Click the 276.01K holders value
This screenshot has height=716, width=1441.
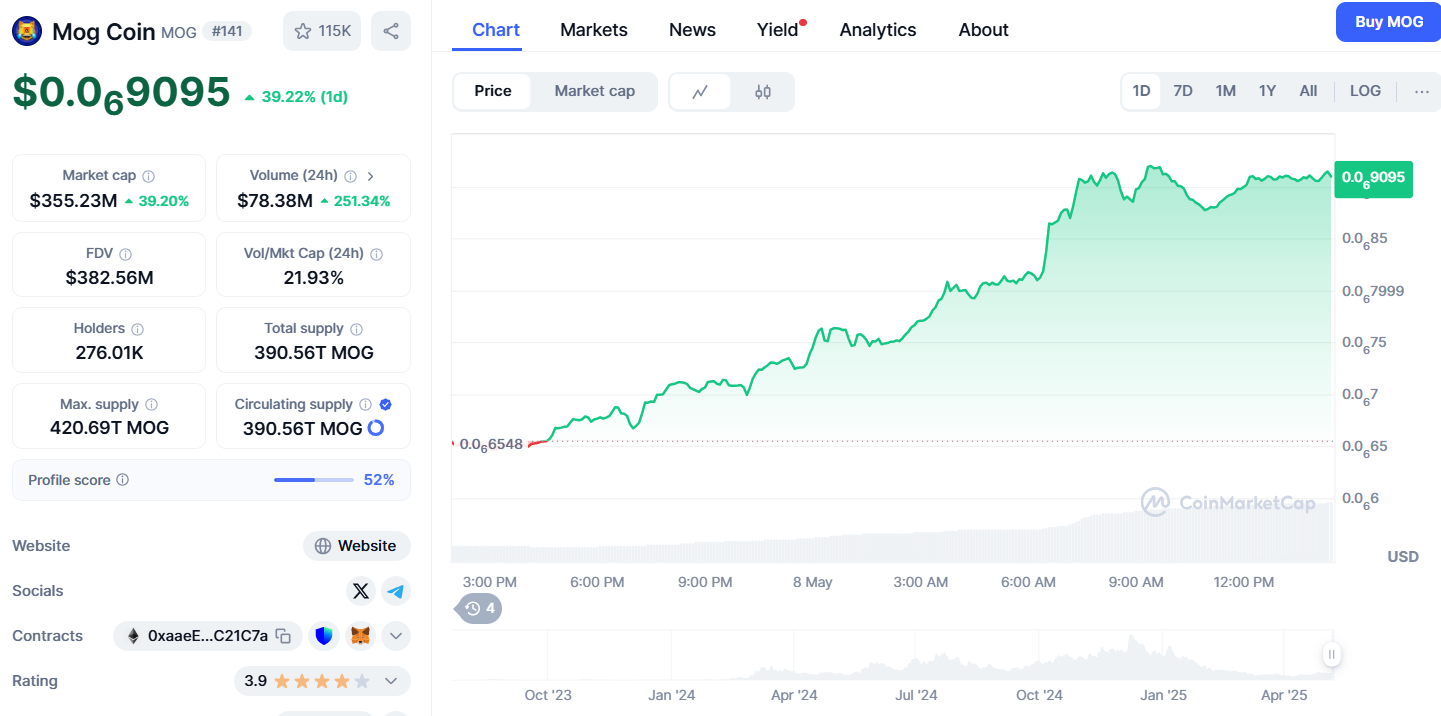109,352
